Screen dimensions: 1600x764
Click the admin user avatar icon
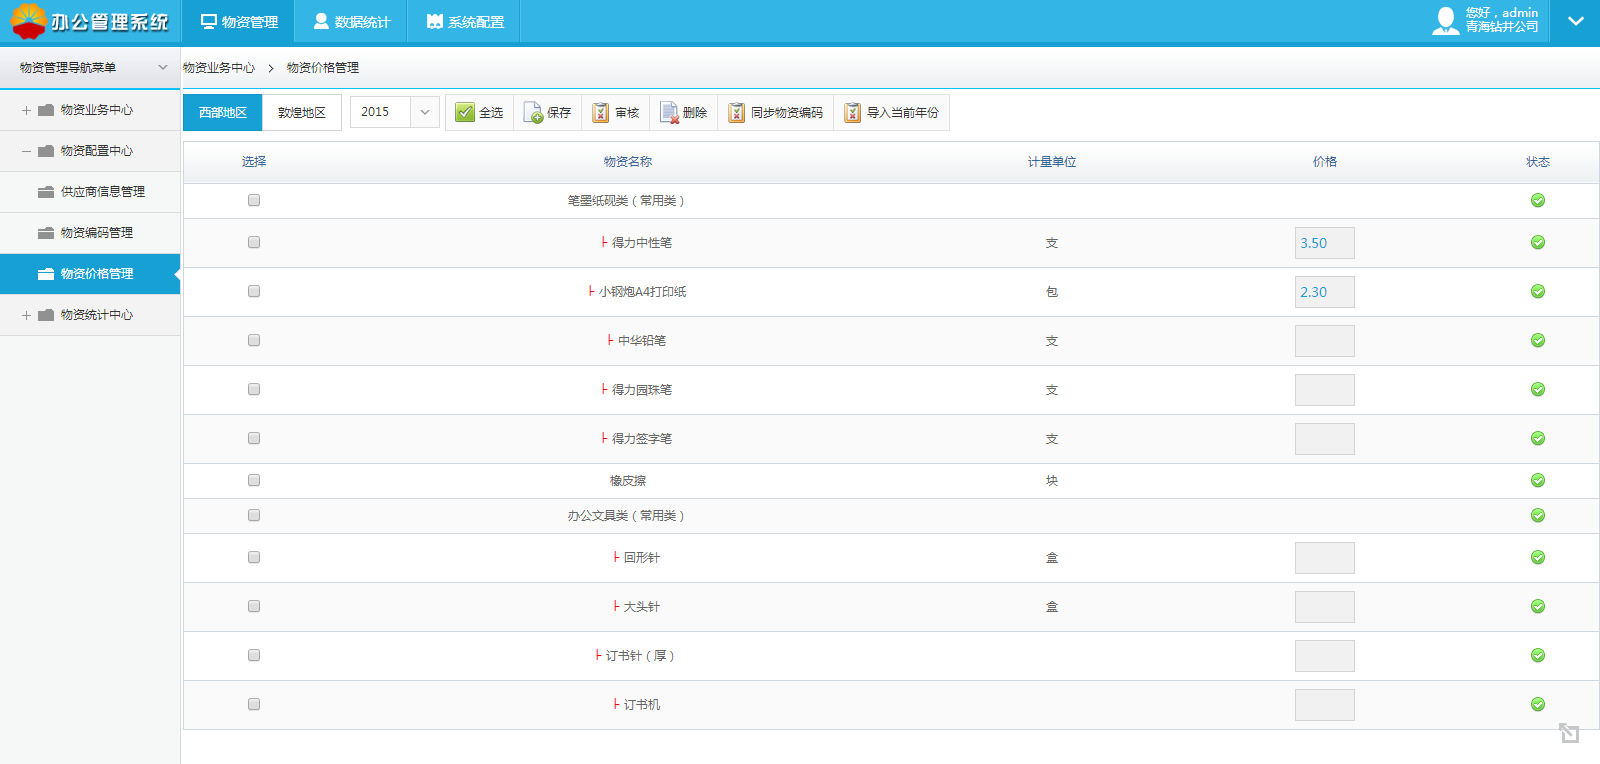tap(1445, 21)
